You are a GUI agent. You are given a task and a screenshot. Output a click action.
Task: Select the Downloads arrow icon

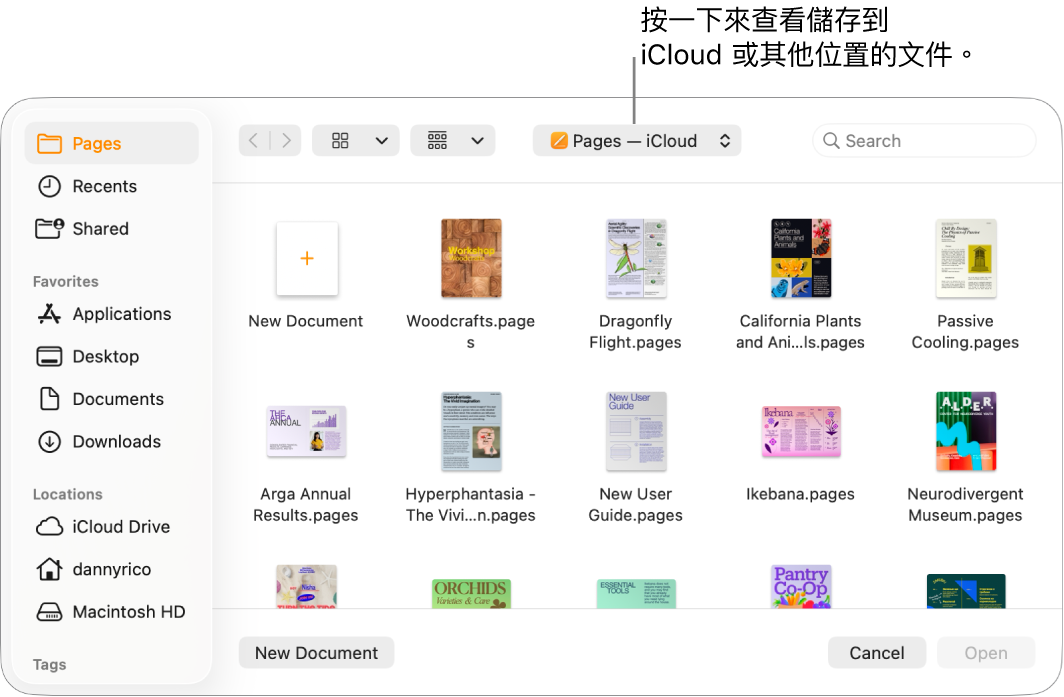pyautogui.click(x=50, y=442)
